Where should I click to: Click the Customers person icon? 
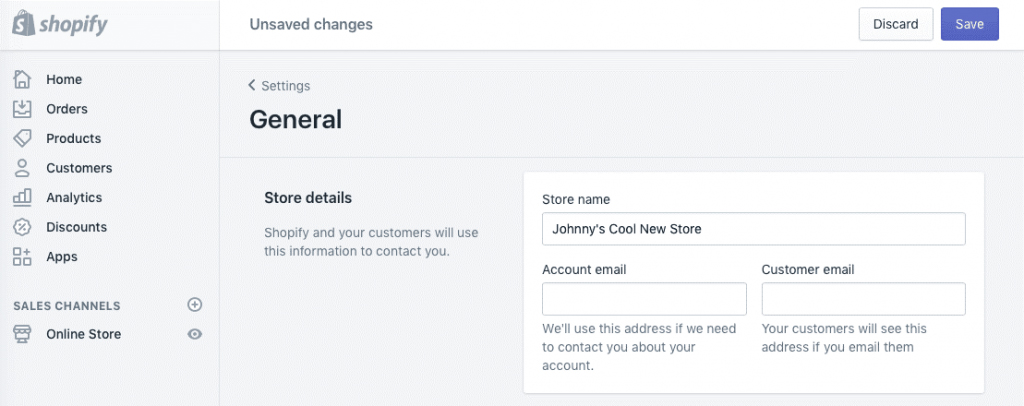22,168
